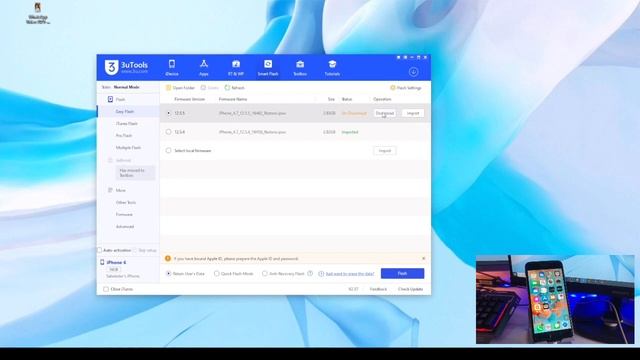Click the version number in the footer
The height and width of the screenshot is (360, 640).
[x=353, y=289]
